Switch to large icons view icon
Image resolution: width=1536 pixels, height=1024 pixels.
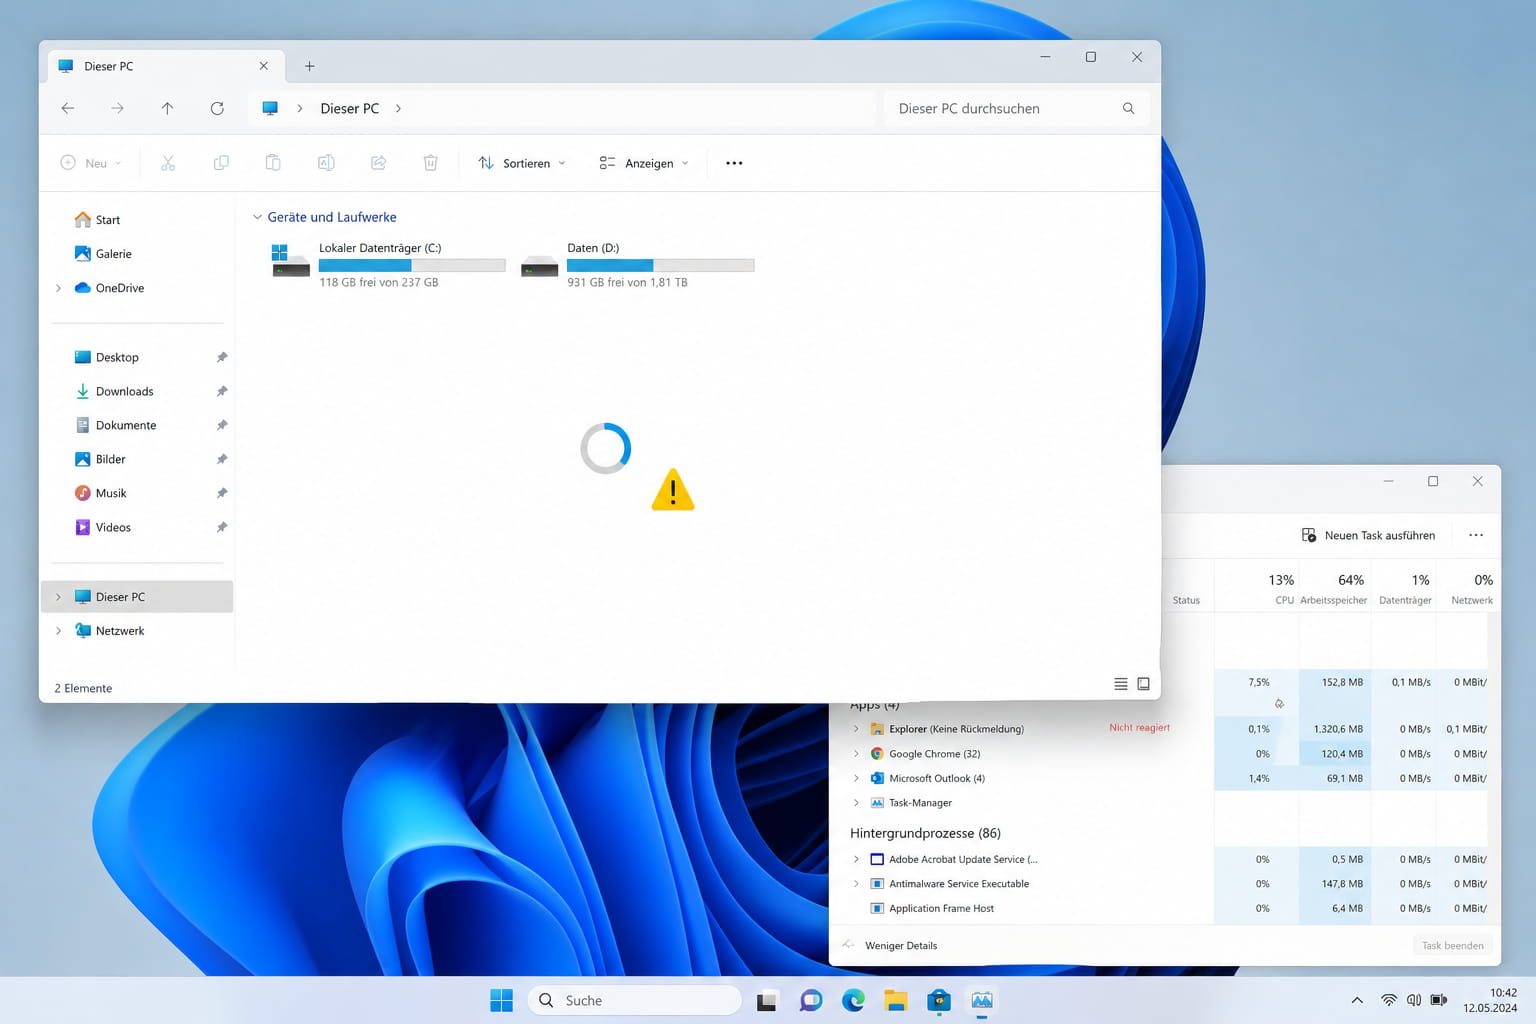coord(1143,684)
